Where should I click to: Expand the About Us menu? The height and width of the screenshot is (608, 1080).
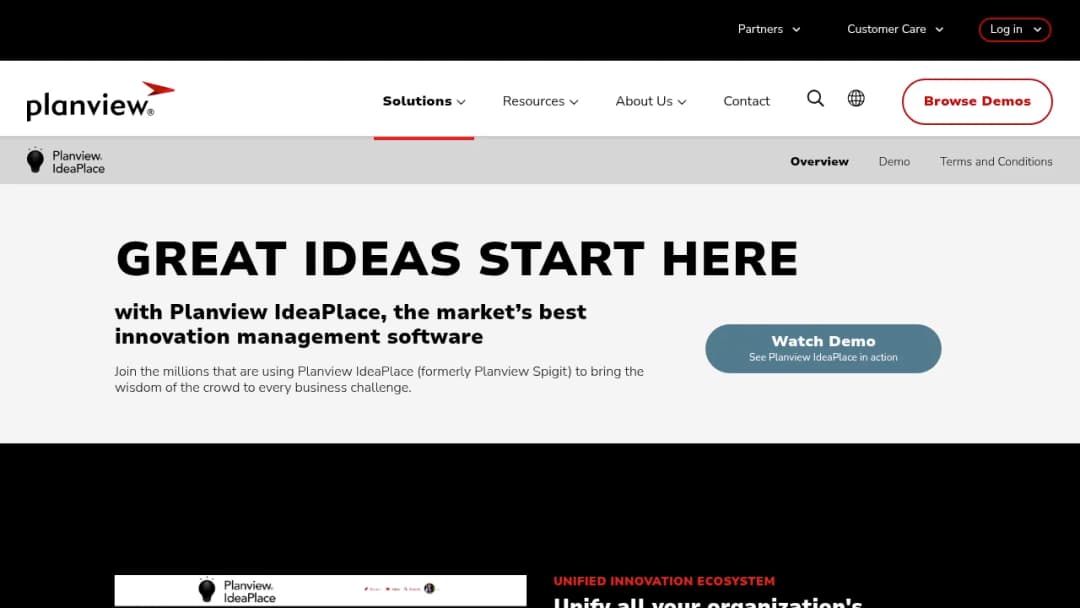click(651, 101)
